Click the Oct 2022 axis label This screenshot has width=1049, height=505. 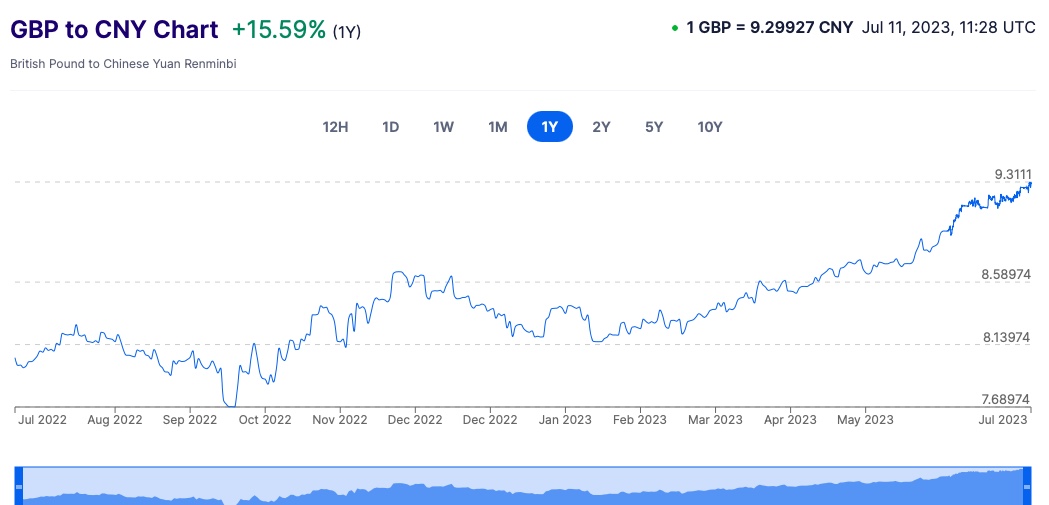(265, 419)
